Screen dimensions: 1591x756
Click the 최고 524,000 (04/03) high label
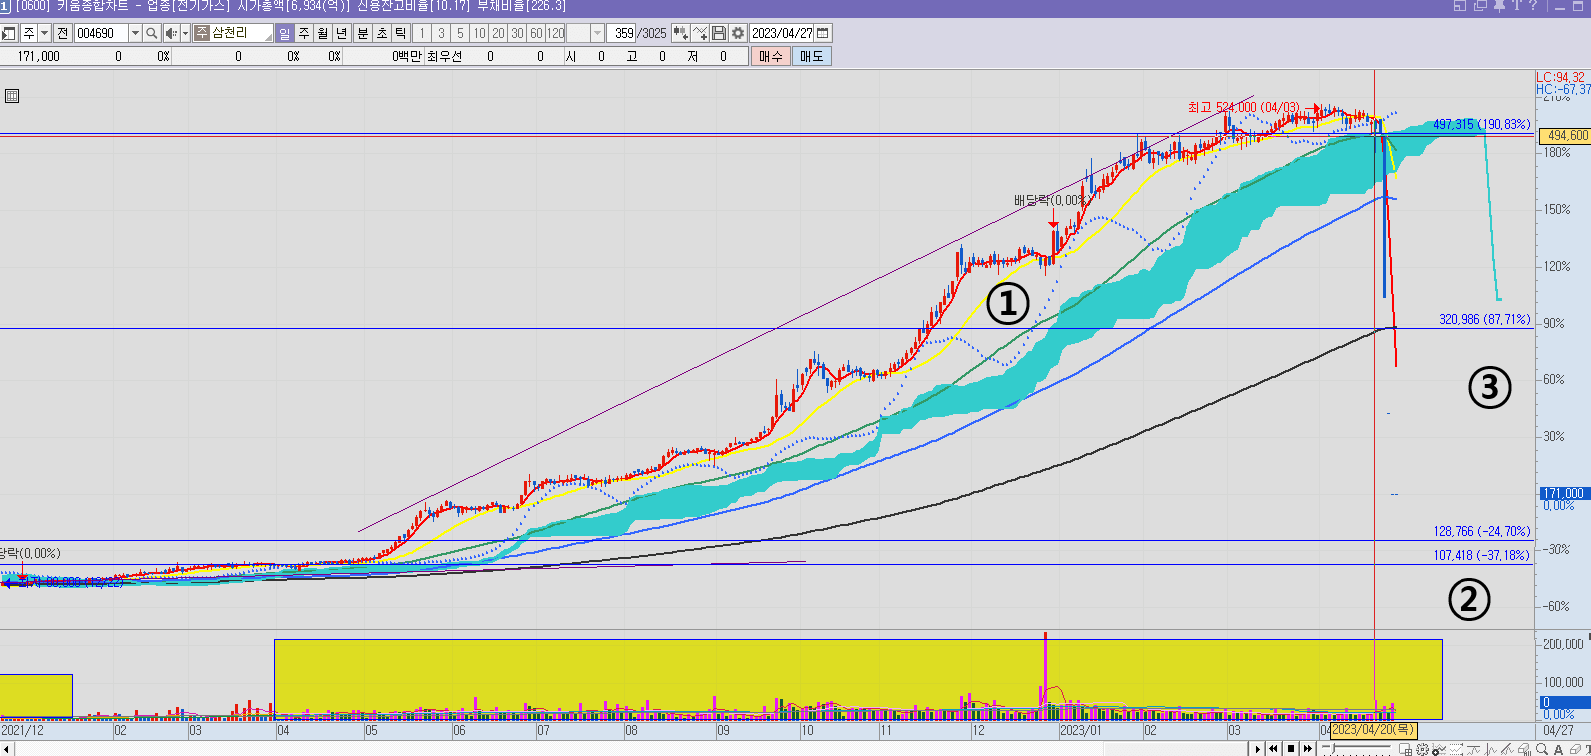1243,107
